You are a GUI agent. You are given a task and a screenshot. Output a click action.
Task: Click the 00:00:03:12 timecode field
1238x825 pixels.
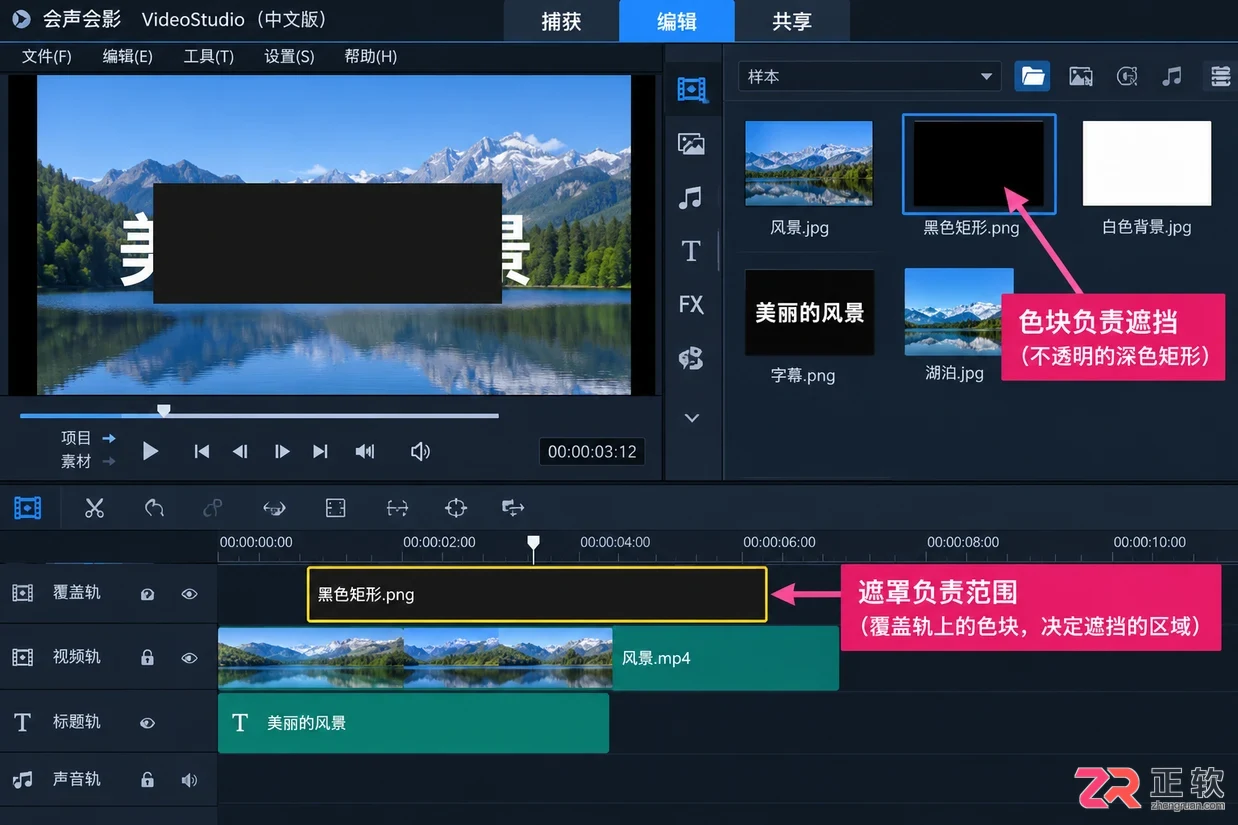point(592,452)
